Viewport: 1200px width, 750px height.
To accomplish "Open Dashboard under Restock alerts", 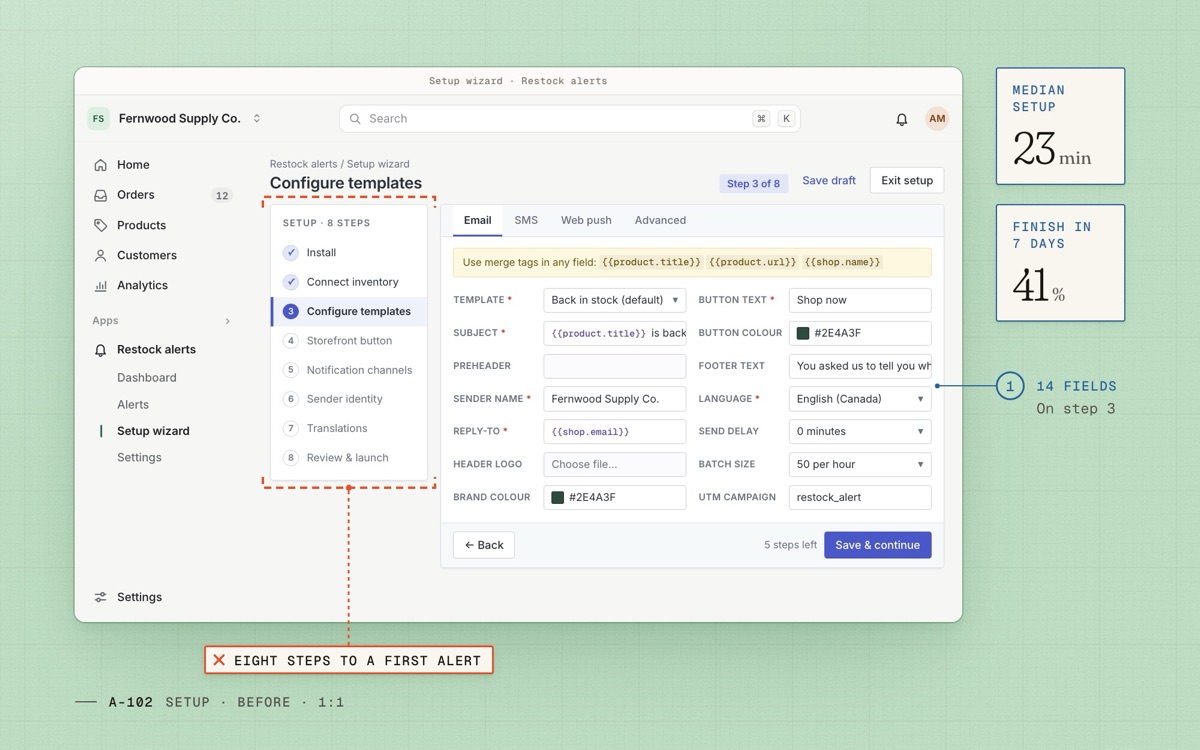I will coord(147,378).
